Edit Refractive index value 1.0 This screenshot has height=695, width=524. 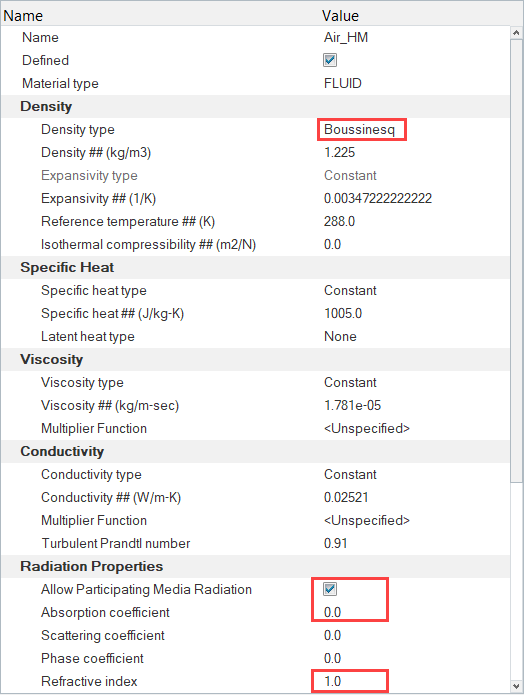point(332,681)
